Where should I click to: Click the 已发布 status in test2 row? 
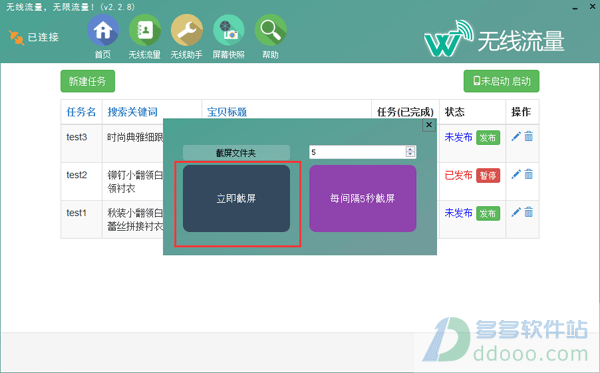click(x=458, y=175)
